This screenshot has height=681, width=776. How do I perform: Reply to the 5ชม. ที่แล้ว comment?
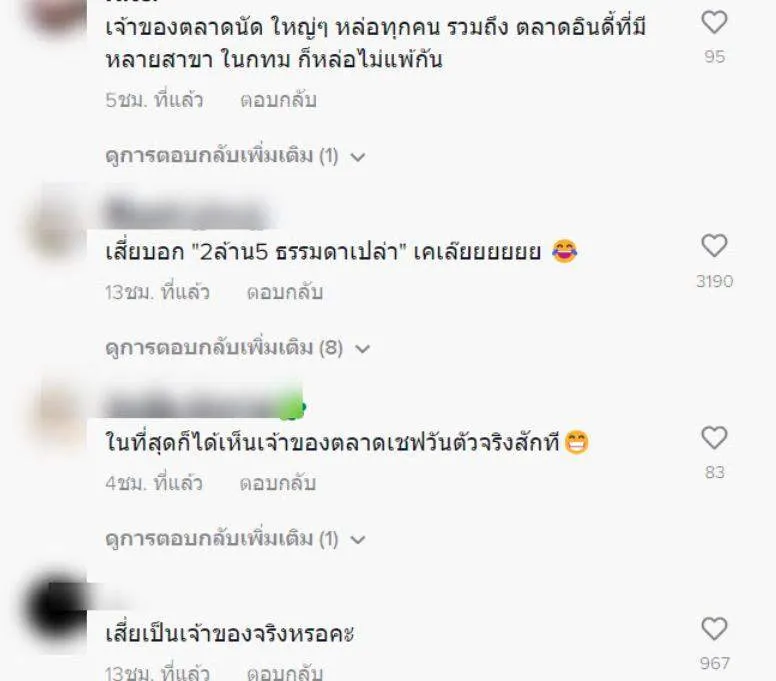click(x=278, y=100)
